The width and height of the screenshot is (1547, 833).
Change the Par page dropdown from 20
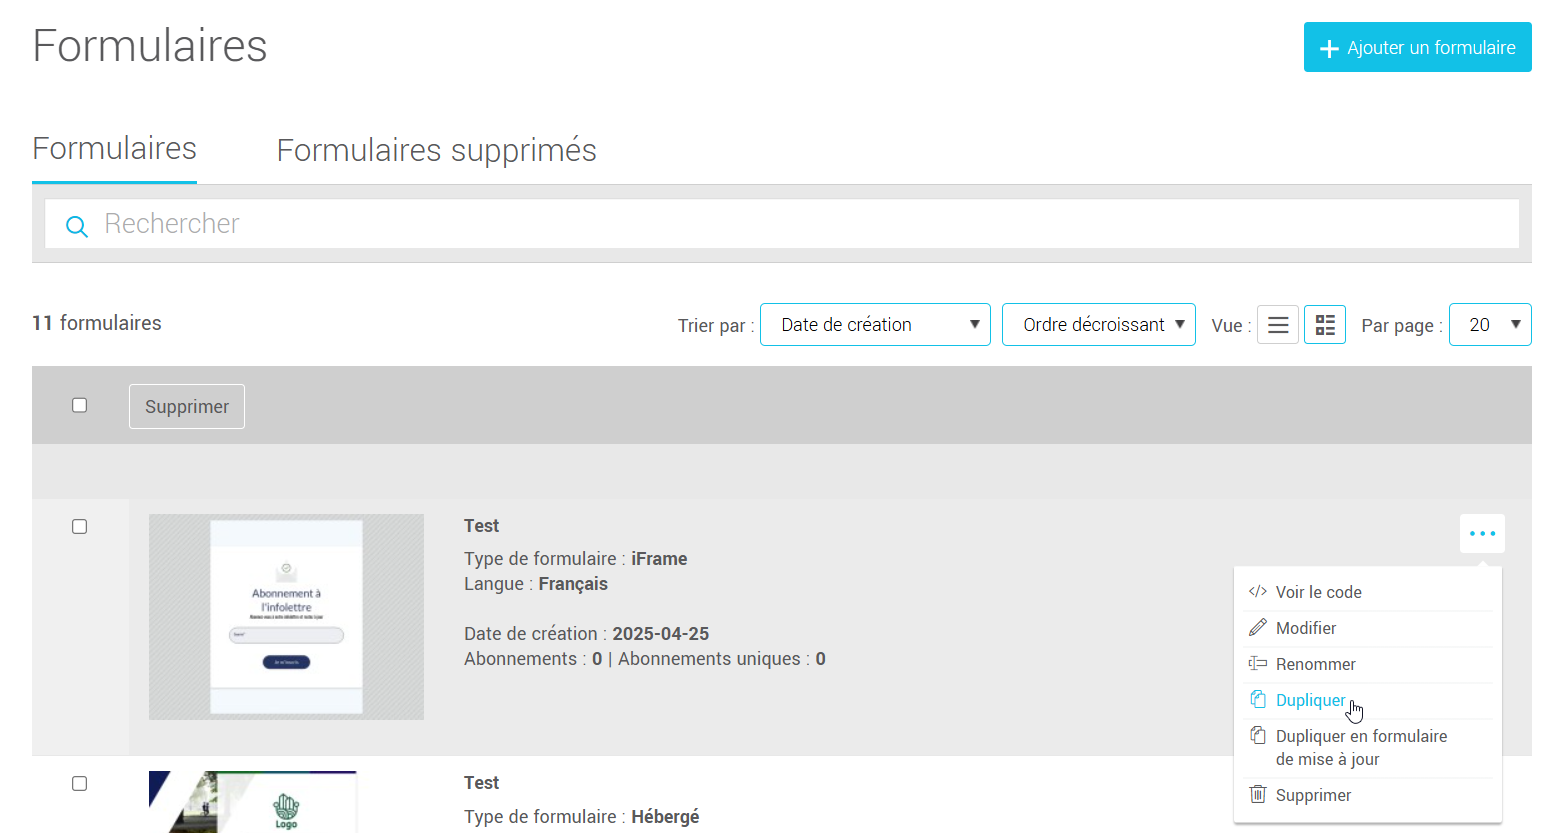1490,324
